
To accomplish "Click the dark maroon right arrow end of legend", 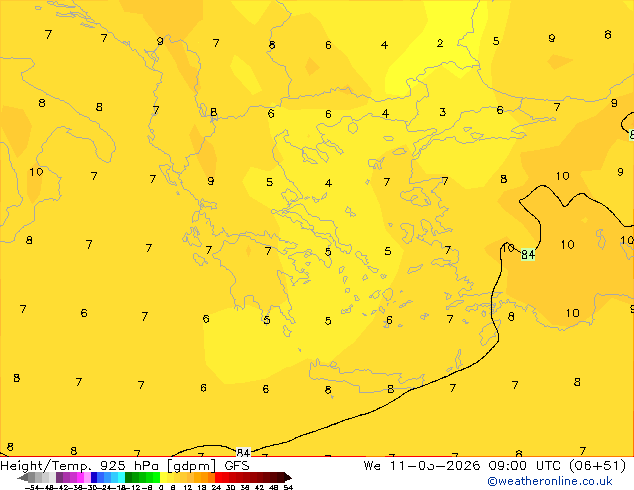I will (x=288, y=477).
